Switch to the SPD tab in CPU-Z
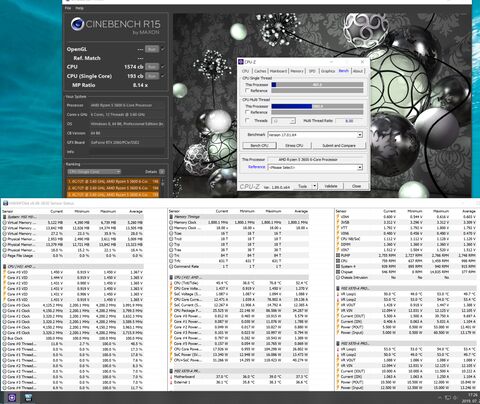The height and width of the screenshot is (404, 480). pos(312,71)
